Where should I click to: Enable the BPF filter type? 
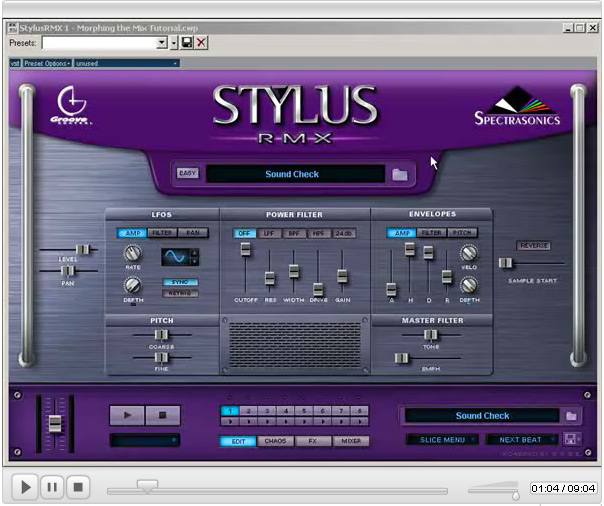pyautogui.click(x=294, y=233)
